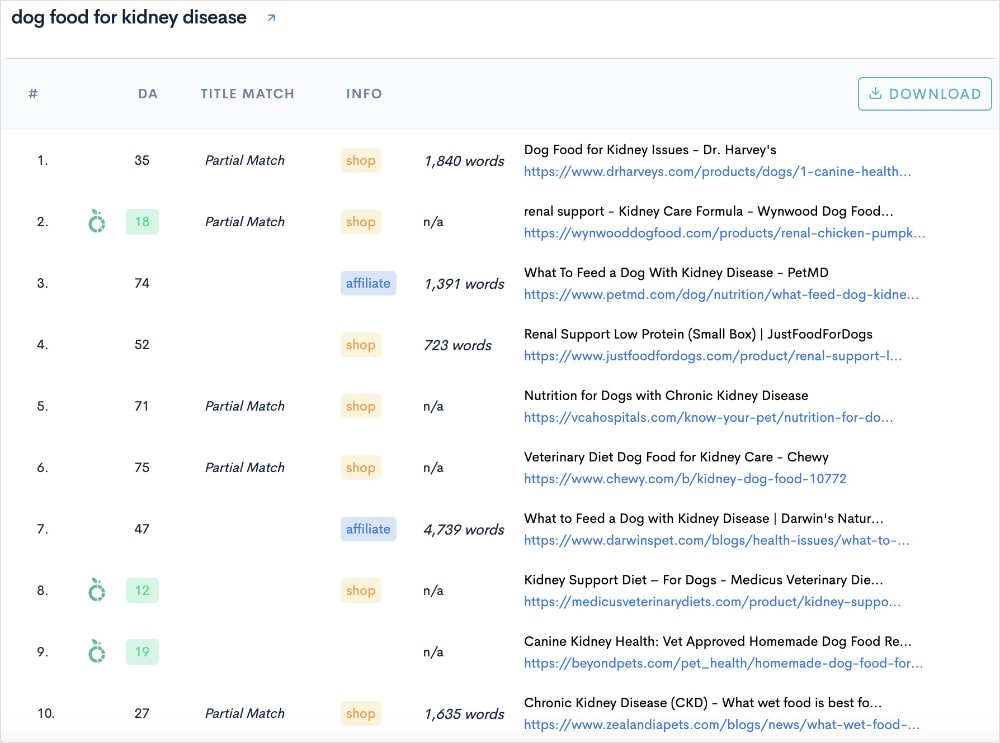This screenshot has width=1000, height=743.
Task: Click the TITLE MATCH column header
Action: pyautogui.click(x=247, y=93)
